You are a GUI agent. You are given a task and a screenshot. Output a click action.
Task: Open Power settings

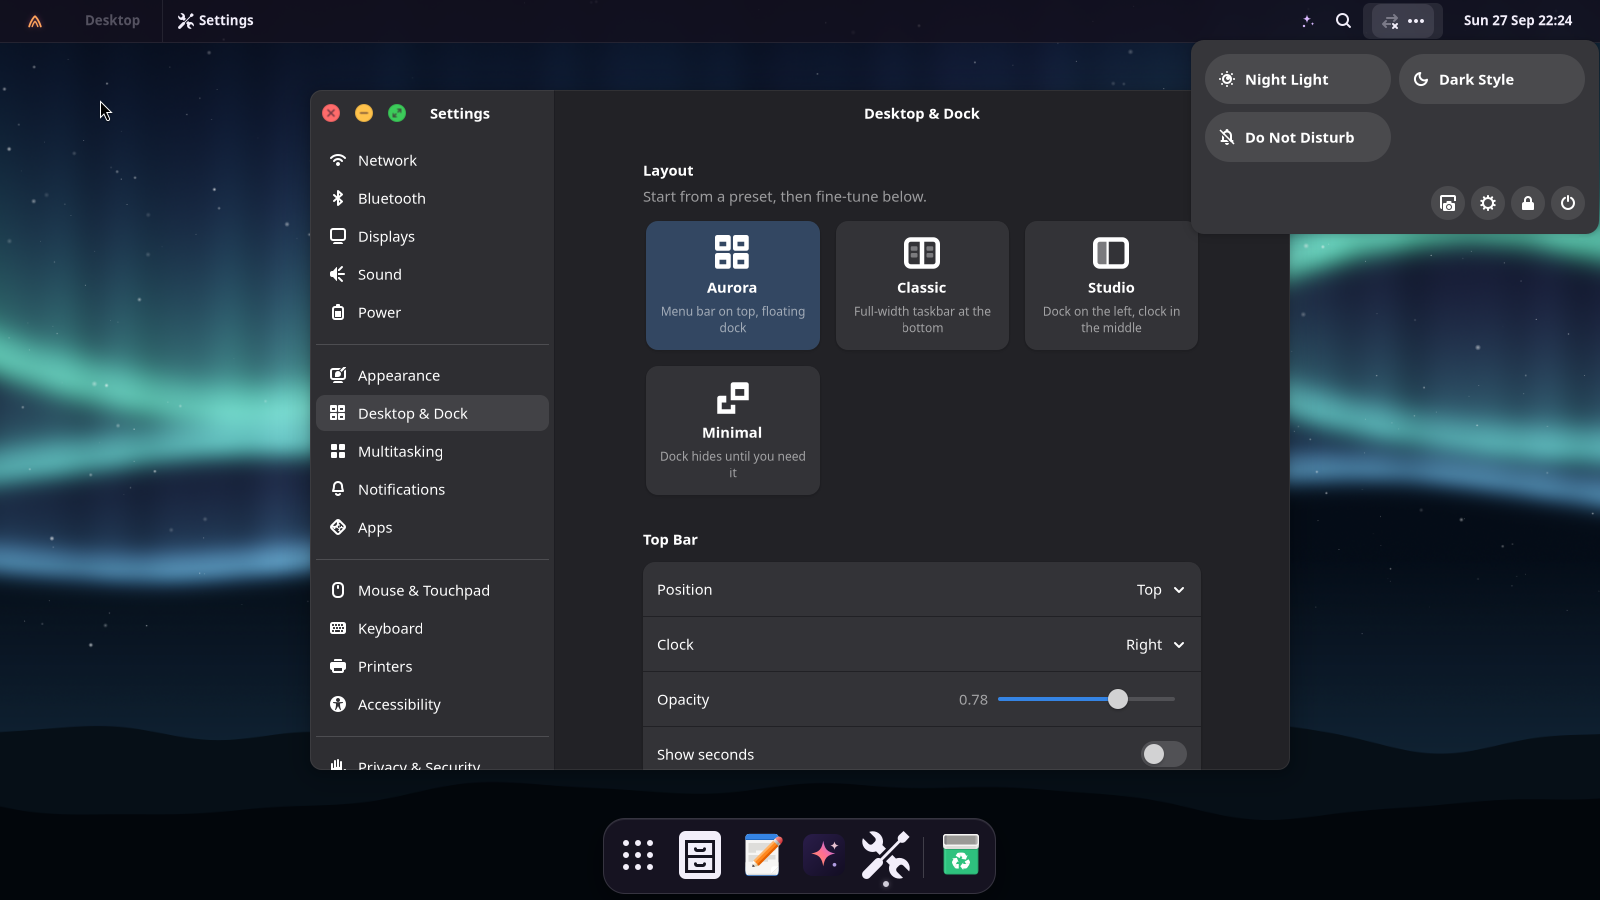(432, 312)
